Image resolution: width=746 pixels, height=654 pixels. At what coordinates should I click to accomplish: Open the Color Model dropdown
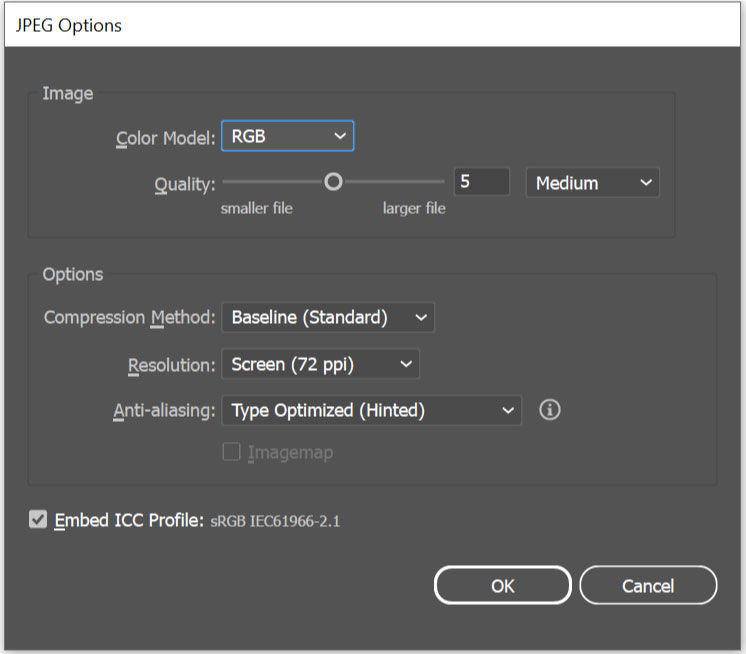pyautogui.click(x=287, y=136)
